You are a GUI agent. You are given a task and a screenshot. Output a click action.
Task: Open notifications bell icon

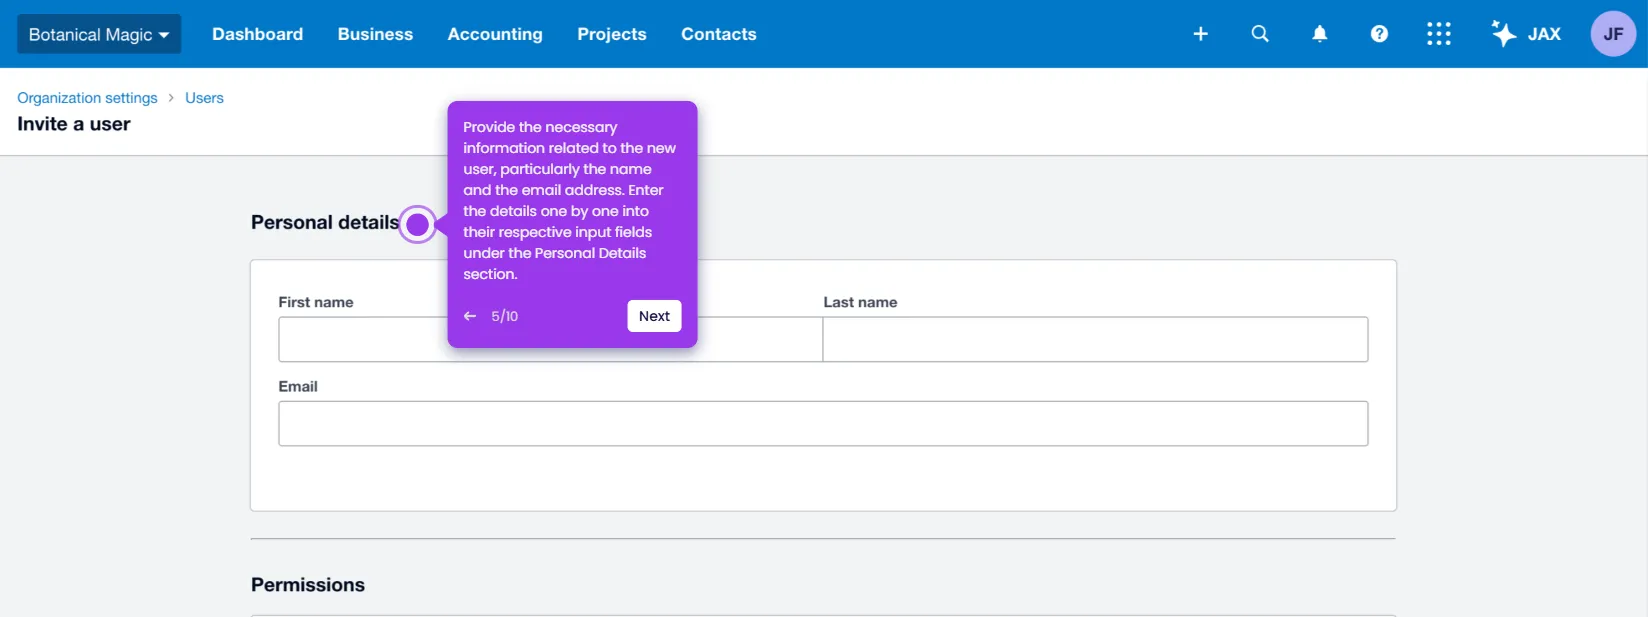click(1320, 34)
